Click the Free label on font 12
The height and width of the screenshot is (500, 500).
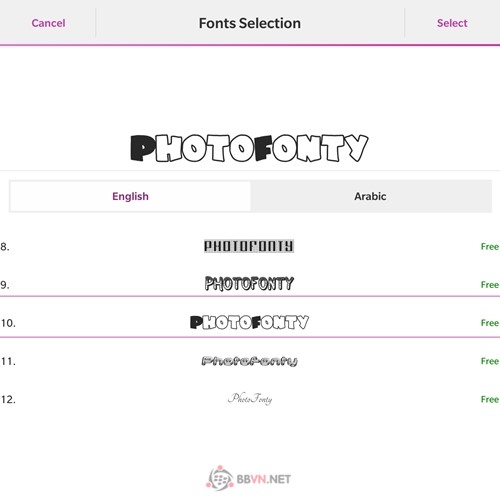pos(490,399)
